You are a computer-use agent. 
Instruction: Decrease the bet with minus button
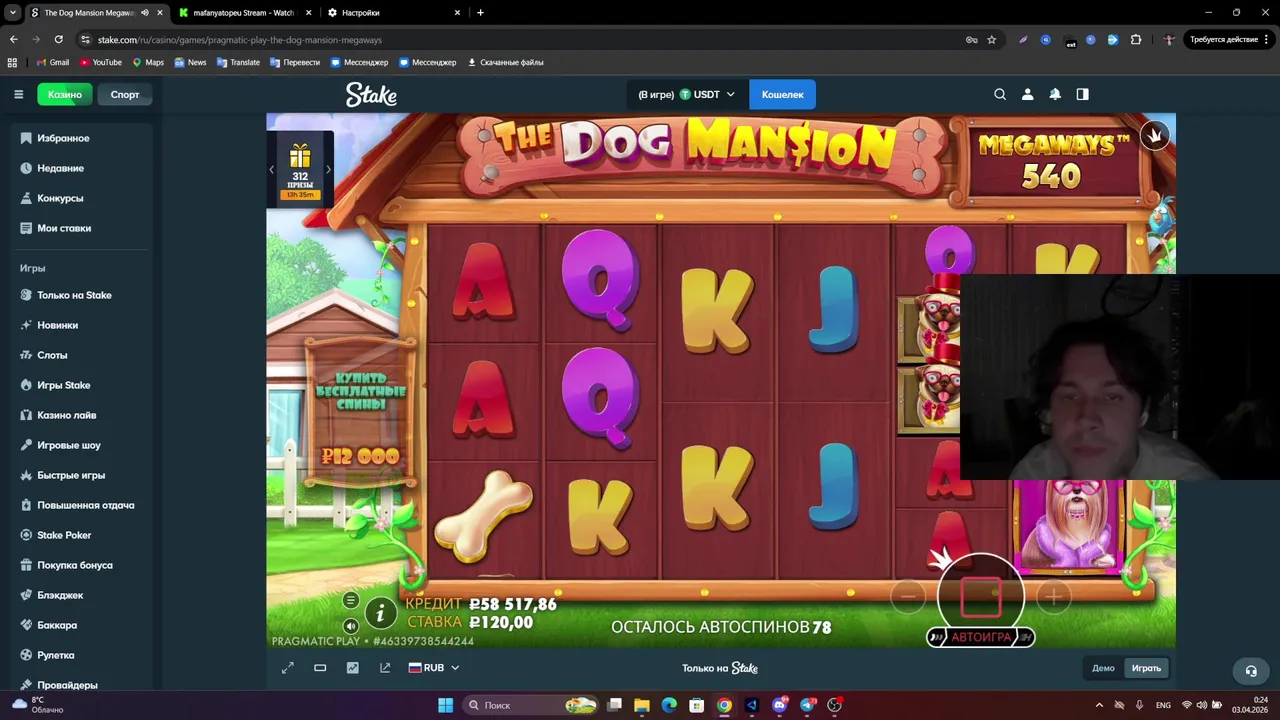(908, 597)
